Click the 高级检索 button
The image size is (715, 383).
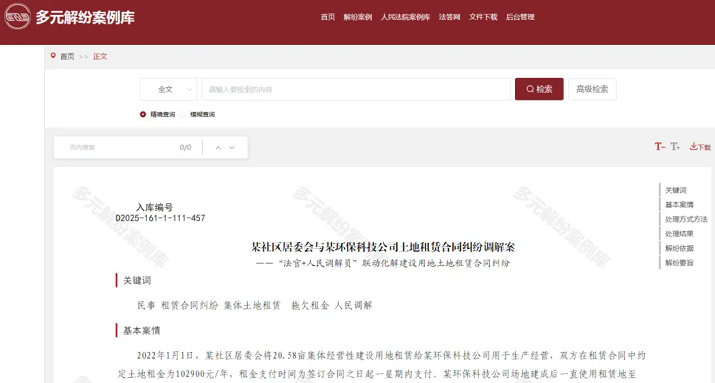point(592,89)
